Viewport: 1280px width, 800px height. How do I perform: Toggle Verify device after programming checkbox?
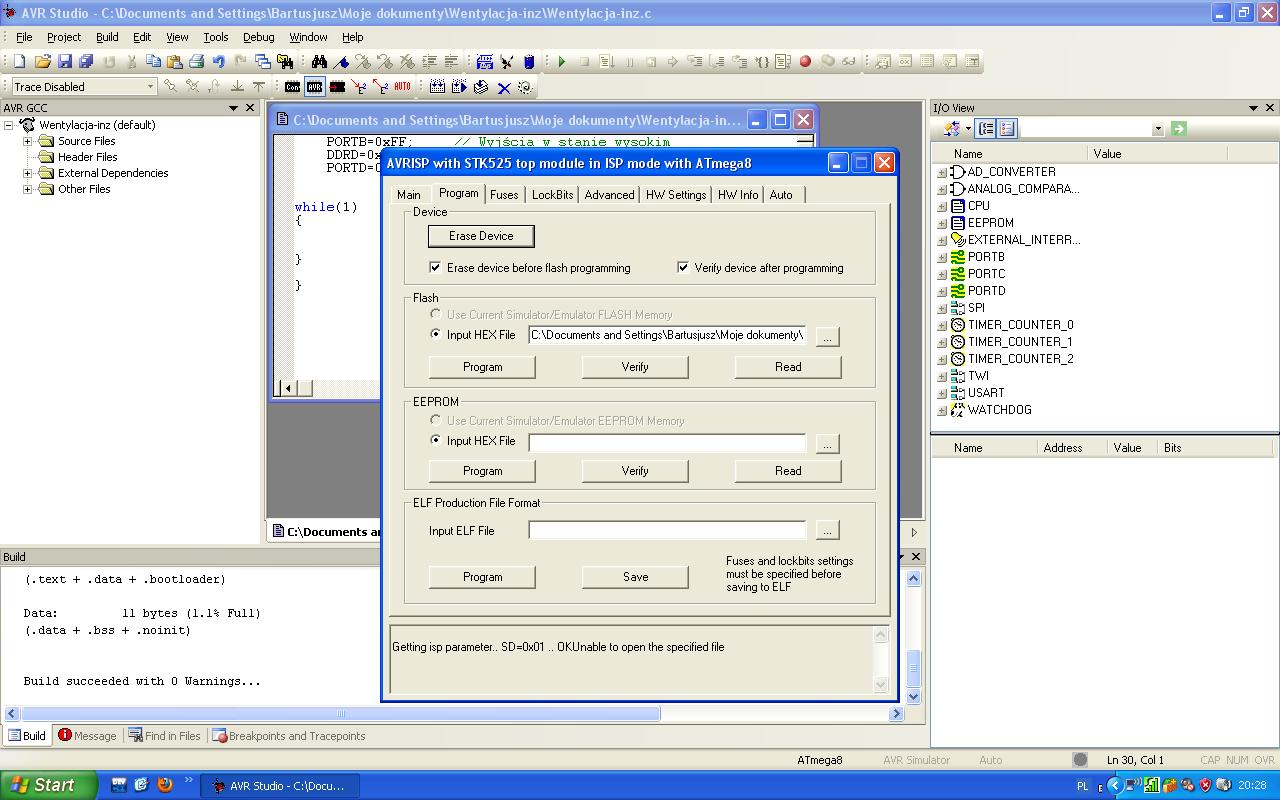683,268
